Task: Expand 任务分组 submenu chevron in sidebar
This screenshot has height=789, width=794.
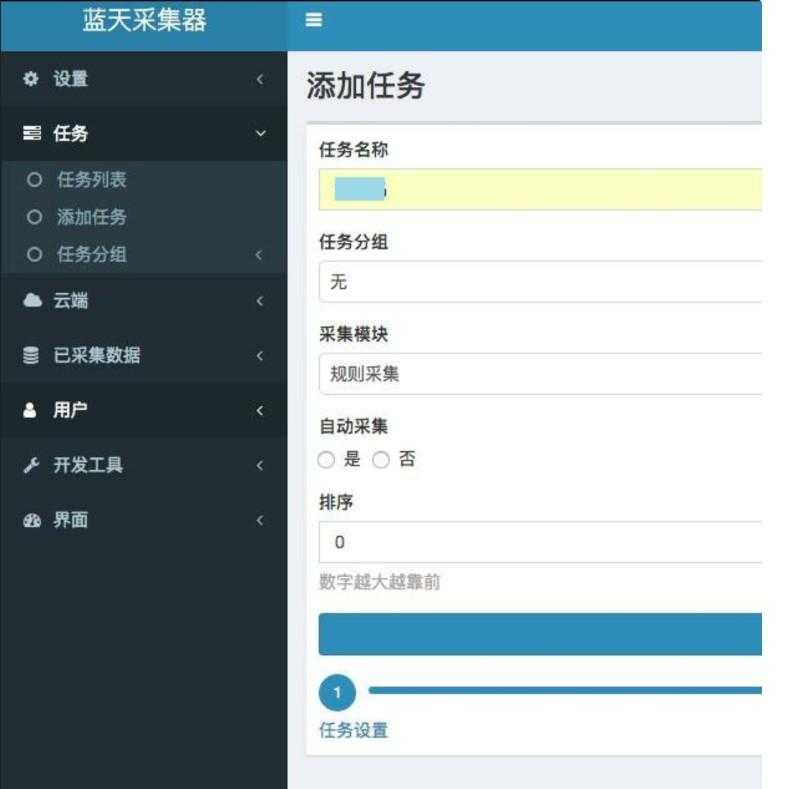Action: [x=260, y=255]
